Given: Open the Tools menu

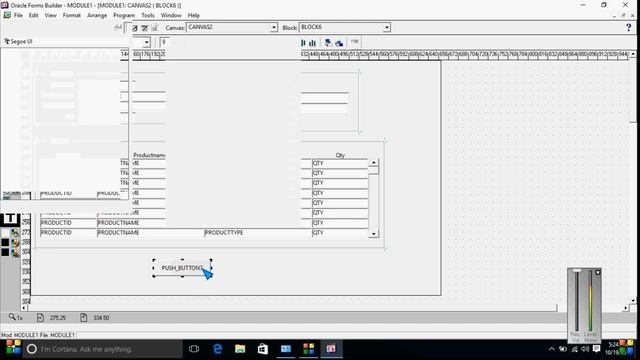Looking at the screenshot, I should (148, 16).
